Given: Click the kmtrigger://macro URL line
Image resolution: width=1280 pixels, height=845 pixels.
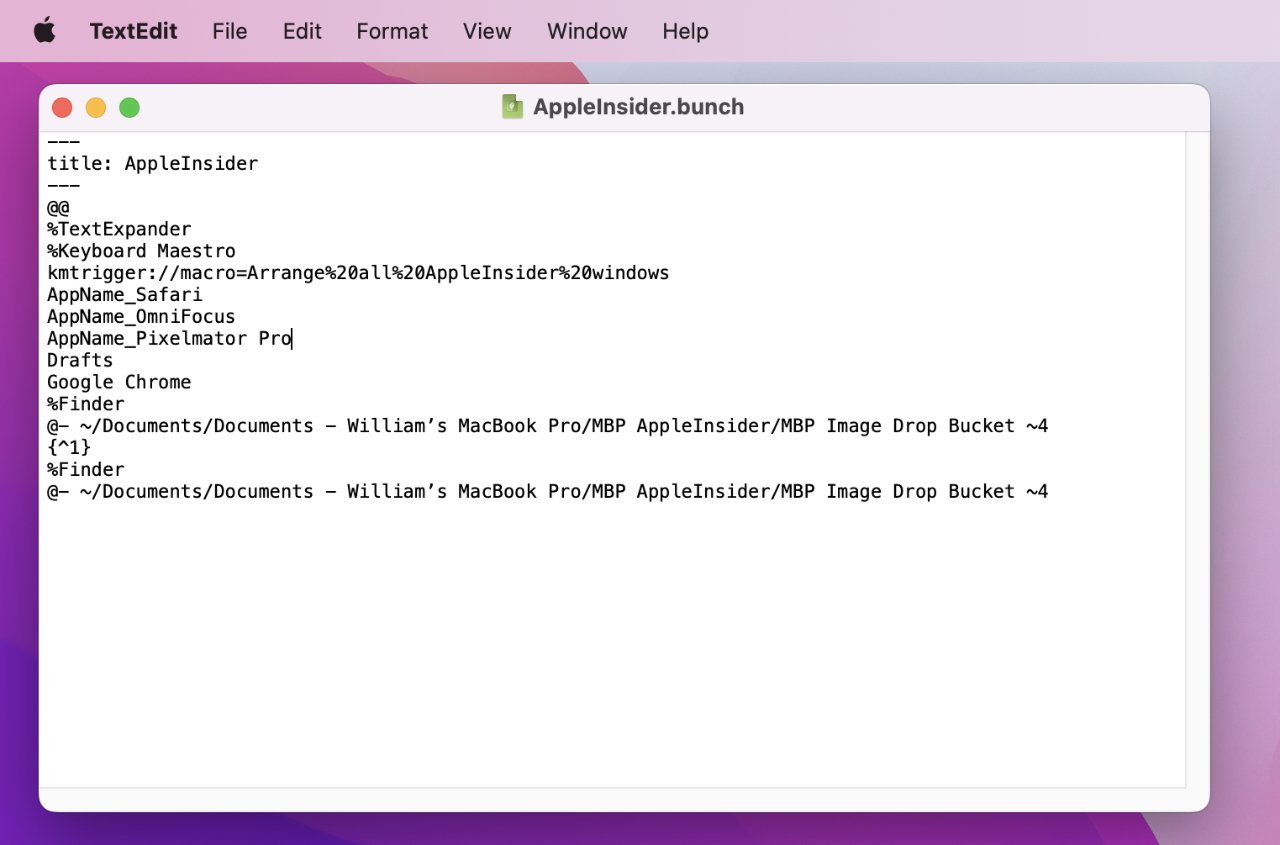Looking at the screenshot, I should coord(358,273).
